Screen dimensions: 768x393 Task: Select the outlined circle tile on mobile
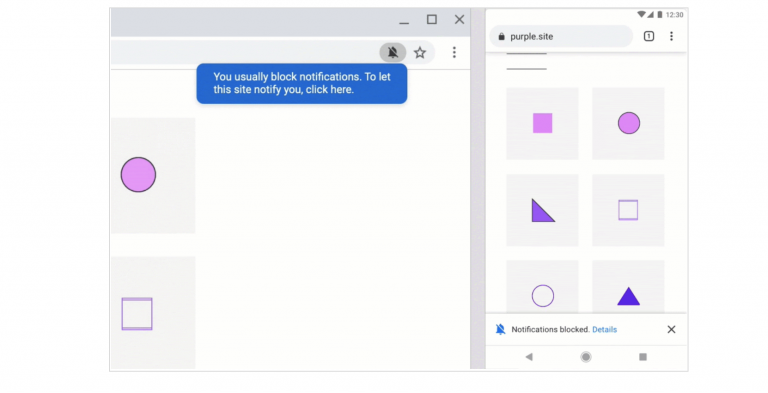click(x=542, y=287)
